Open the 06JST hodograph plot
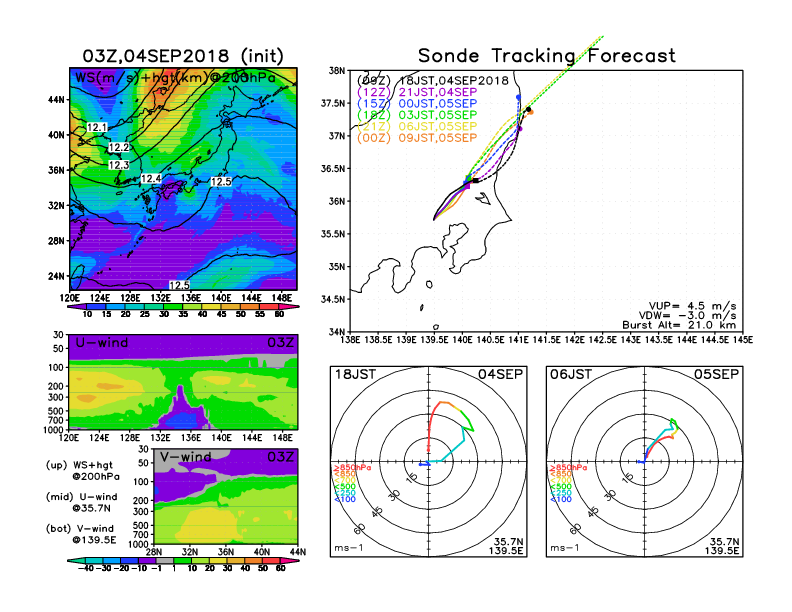792x612 pixels. pos(645,462)
